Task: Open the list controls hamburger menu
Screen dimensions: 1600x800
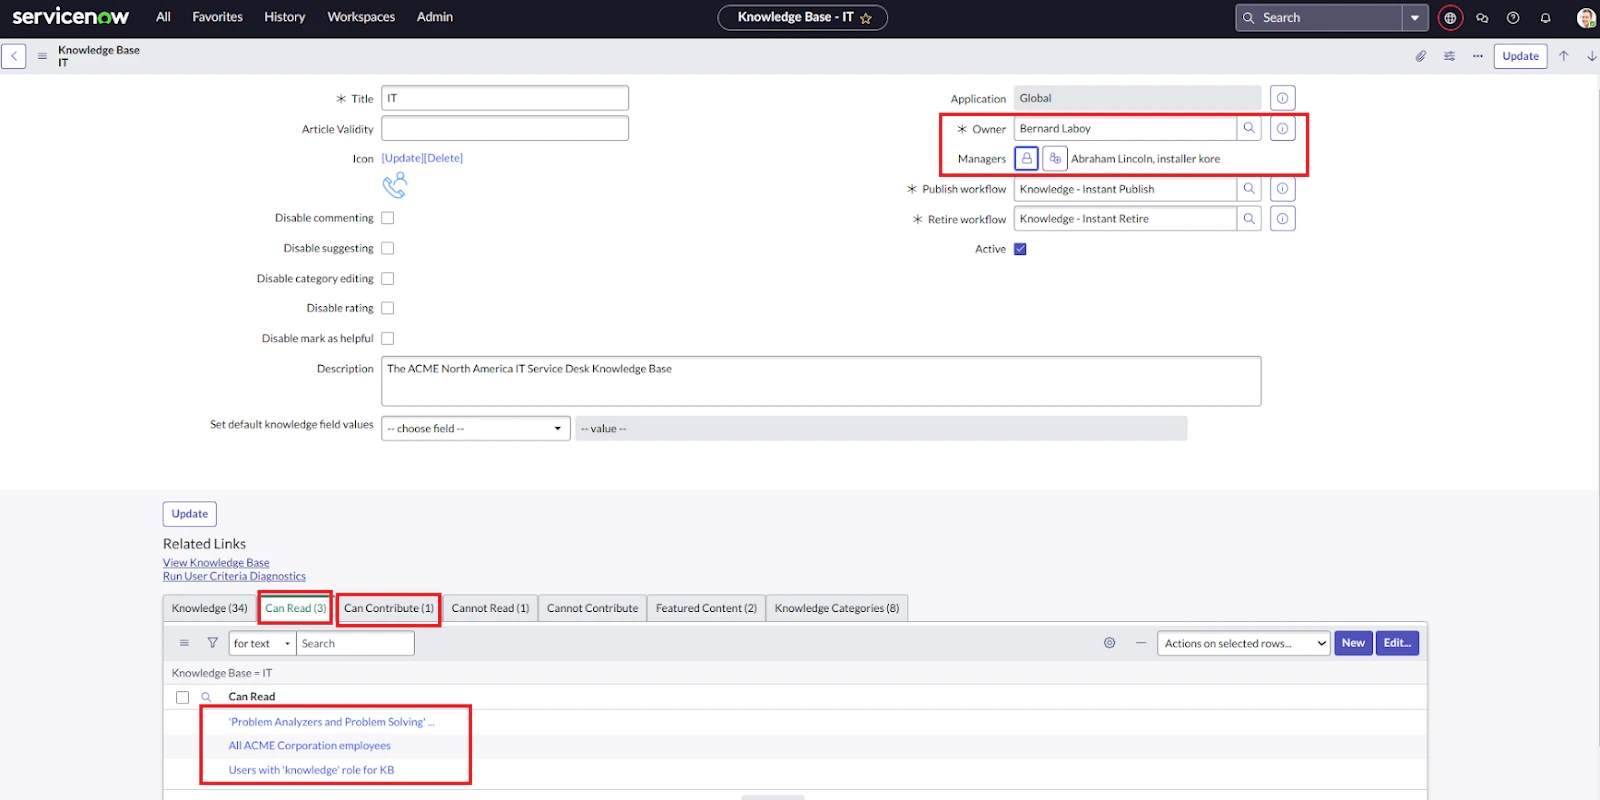Action: click(184, 643)
